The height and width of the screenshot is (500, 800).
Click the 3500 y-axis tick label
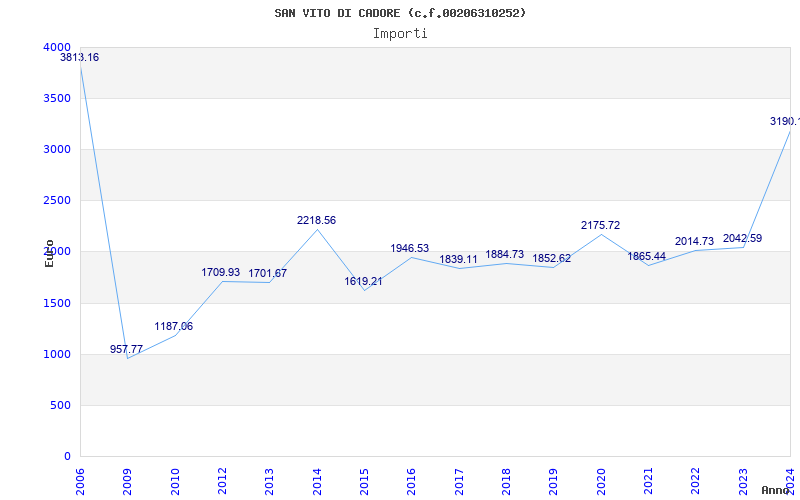tap(57, 98)
